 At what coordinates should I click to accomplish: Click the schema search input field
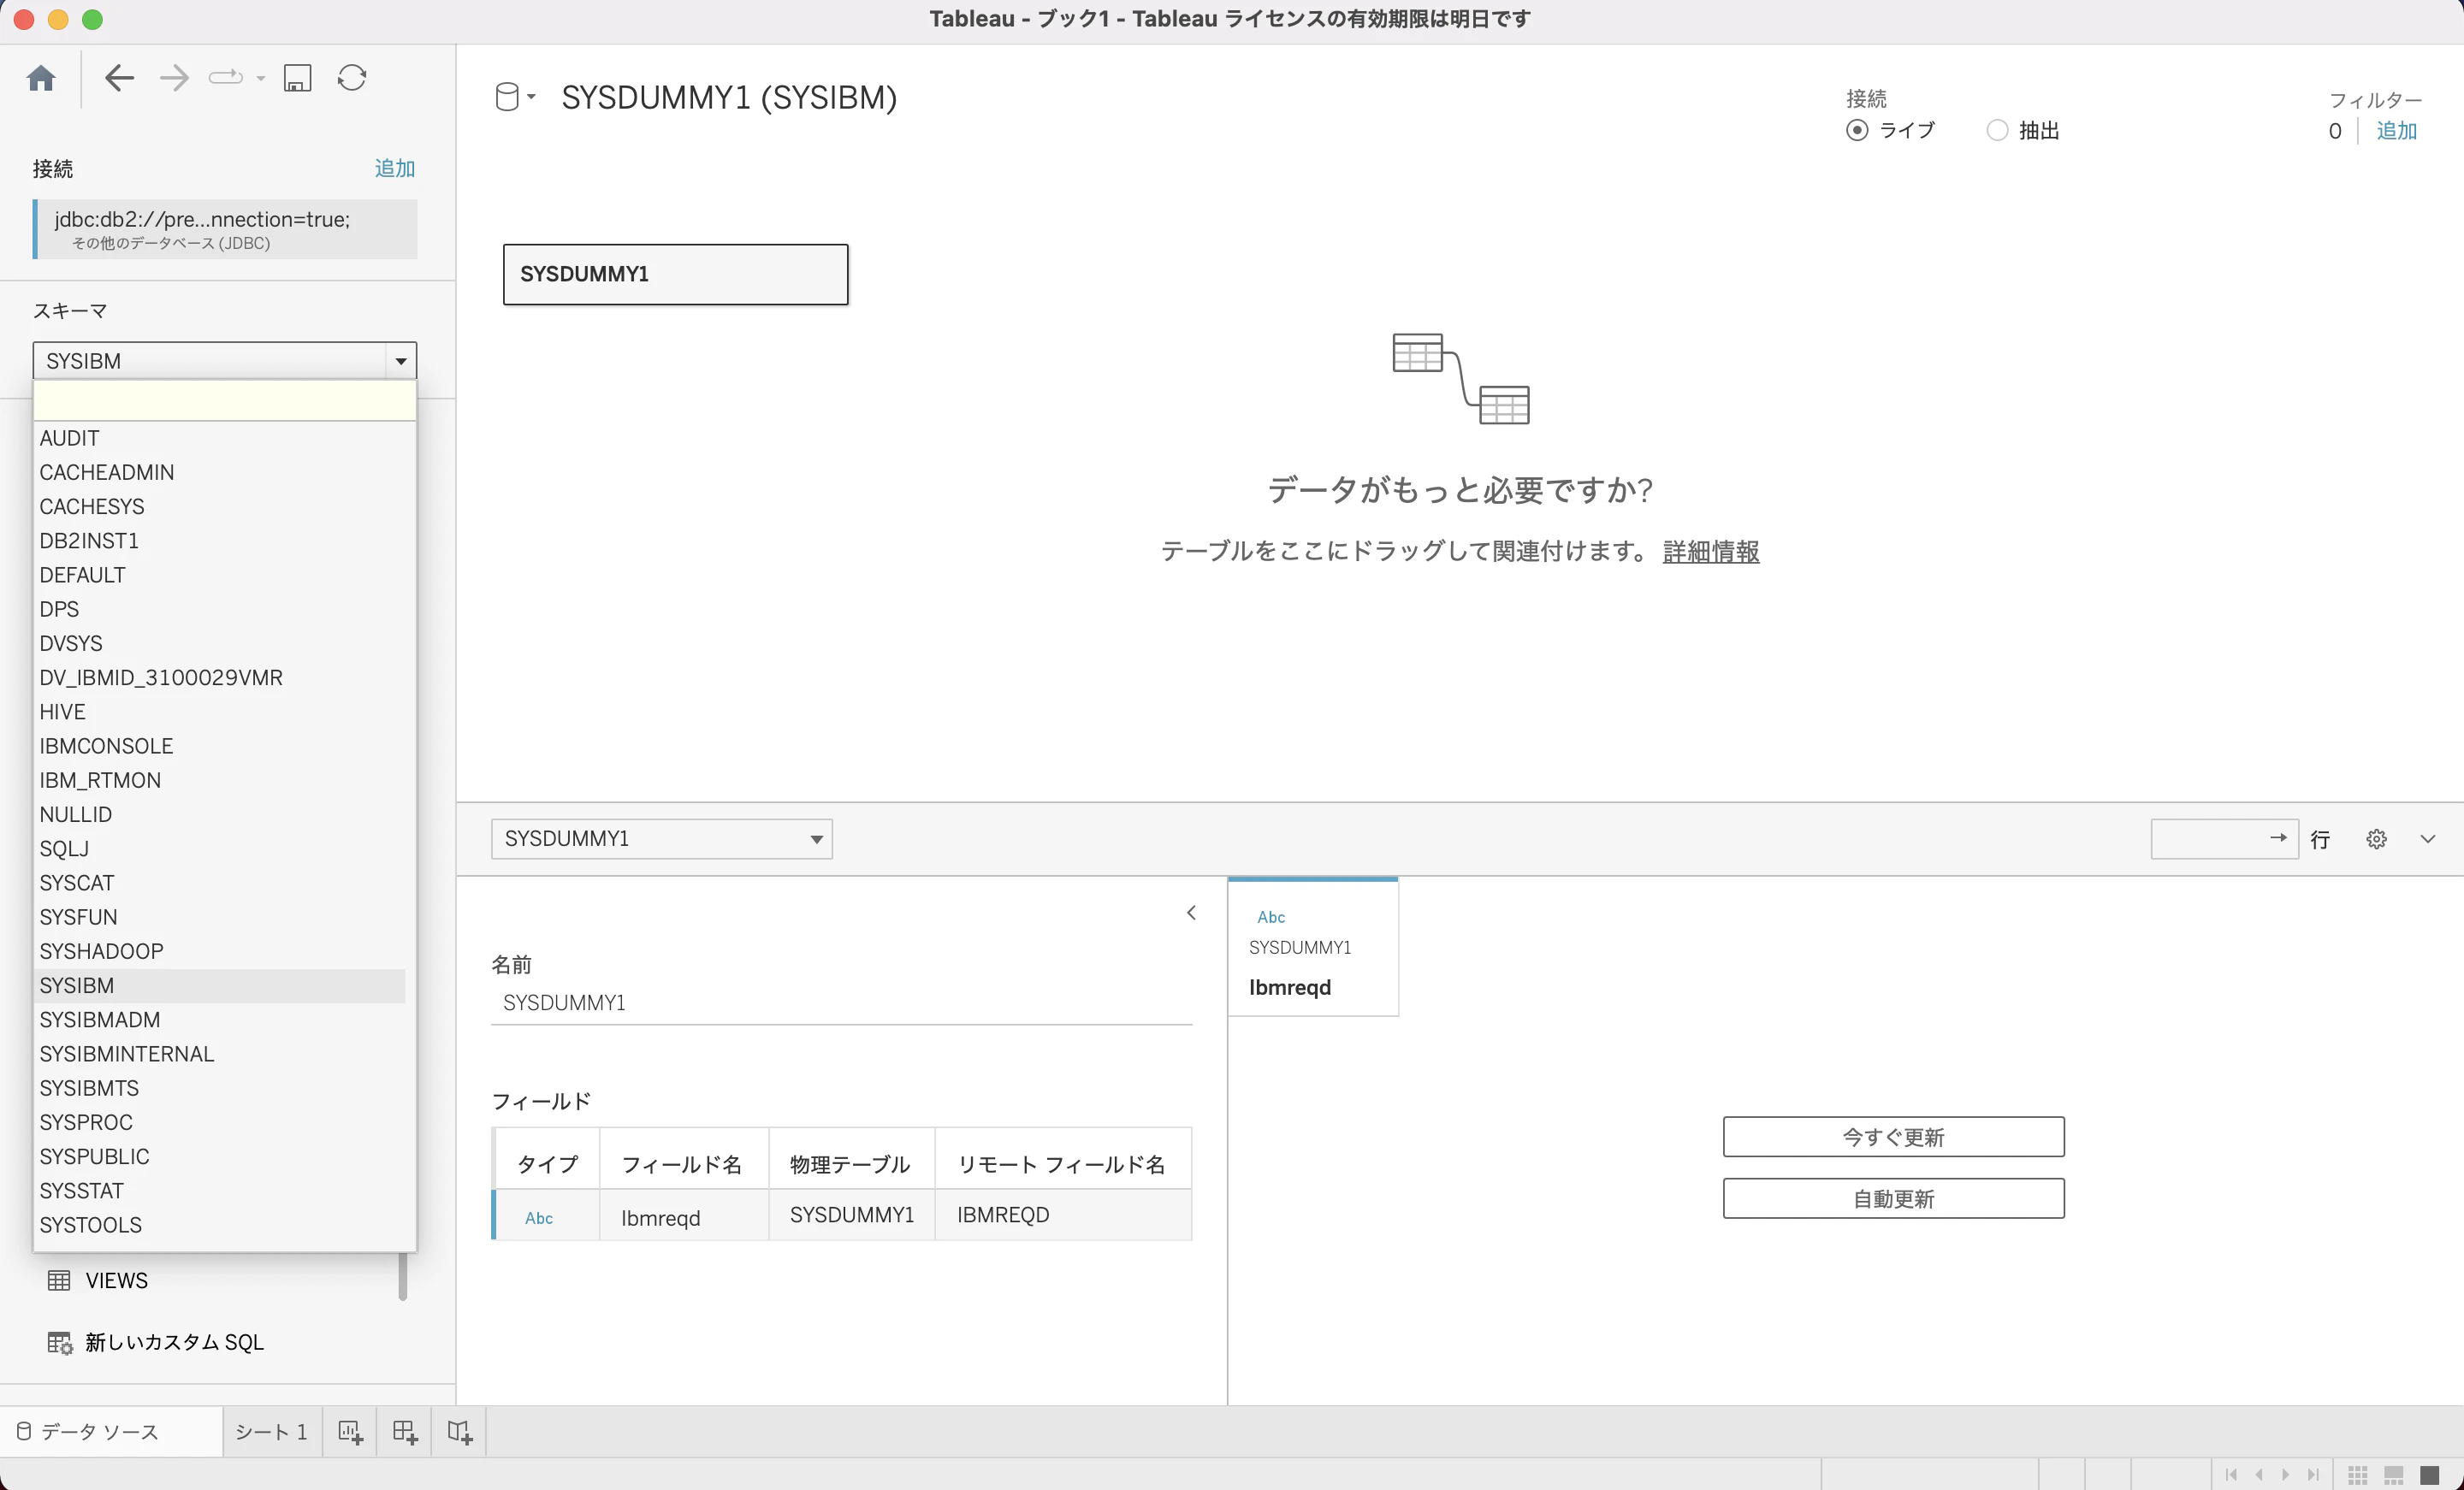point(225,401)
